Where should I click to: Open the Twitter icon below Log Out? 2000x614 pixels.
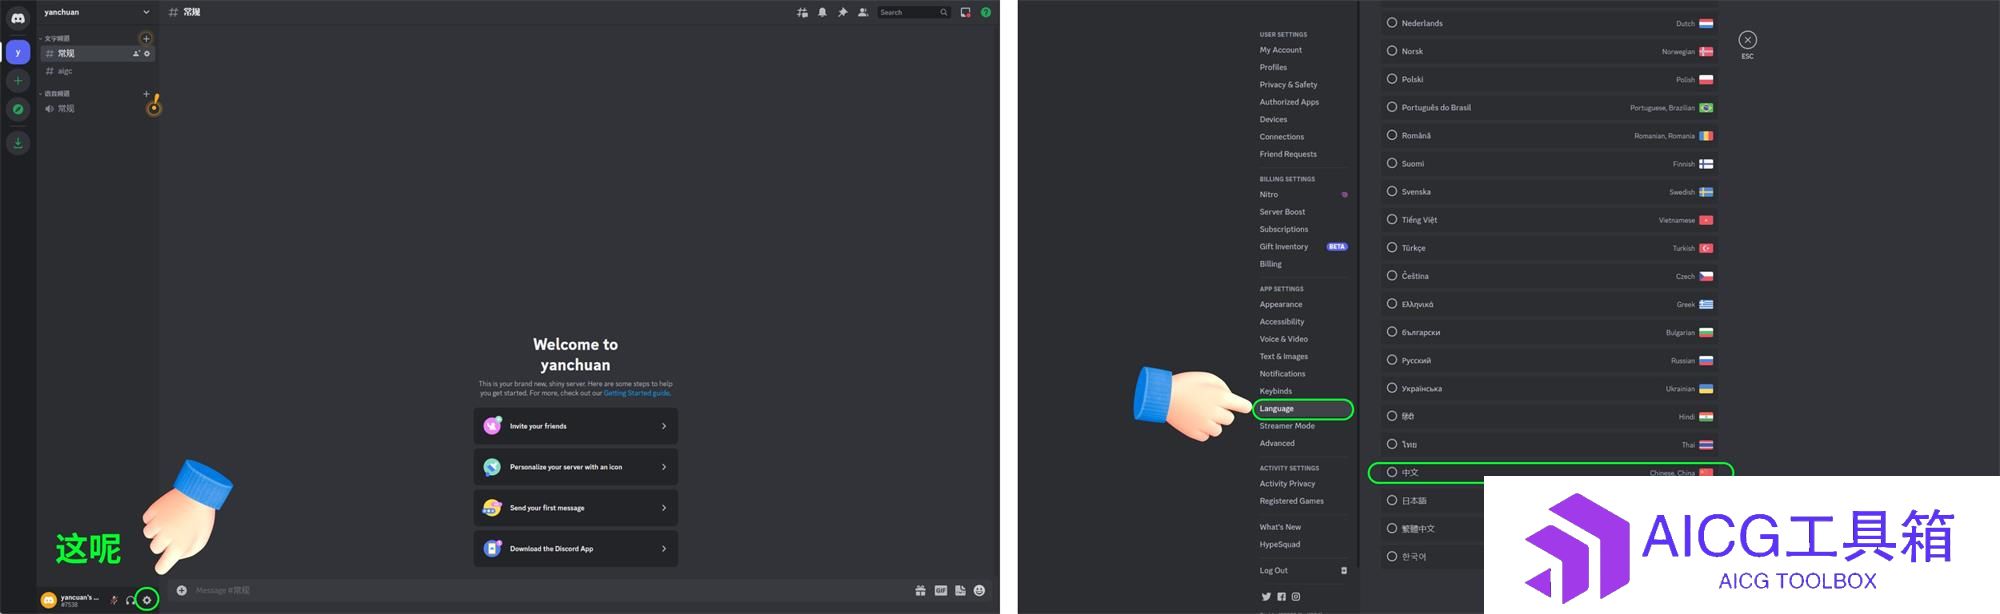(1266, 597)
